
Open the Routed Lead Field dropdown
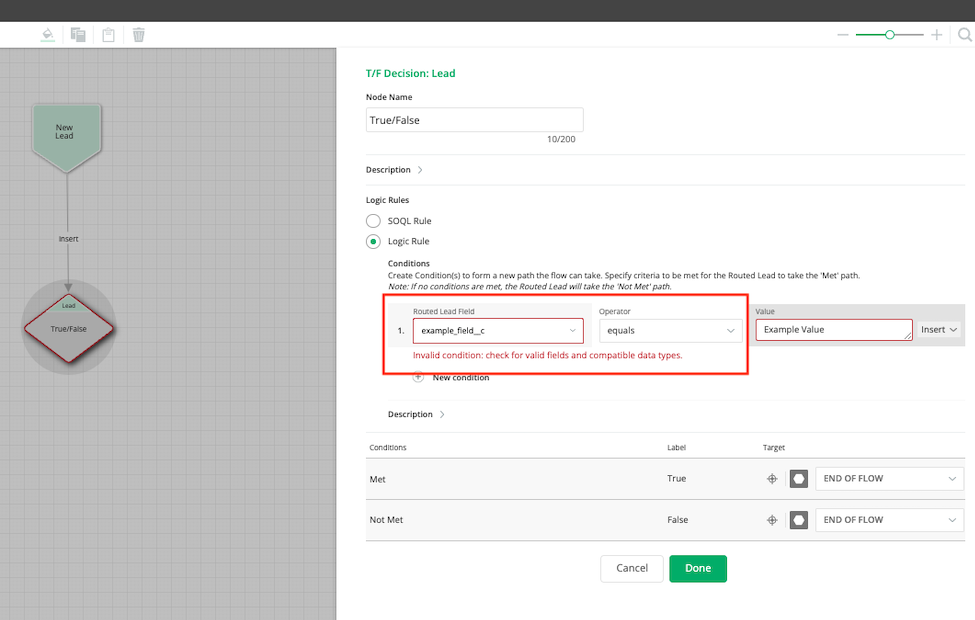pos(498,331)
